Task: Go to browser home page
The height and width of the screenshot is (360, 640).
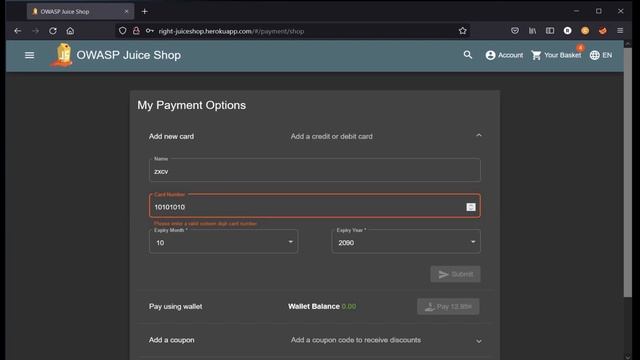Action: pyautogui.click(x=70, y=31)
